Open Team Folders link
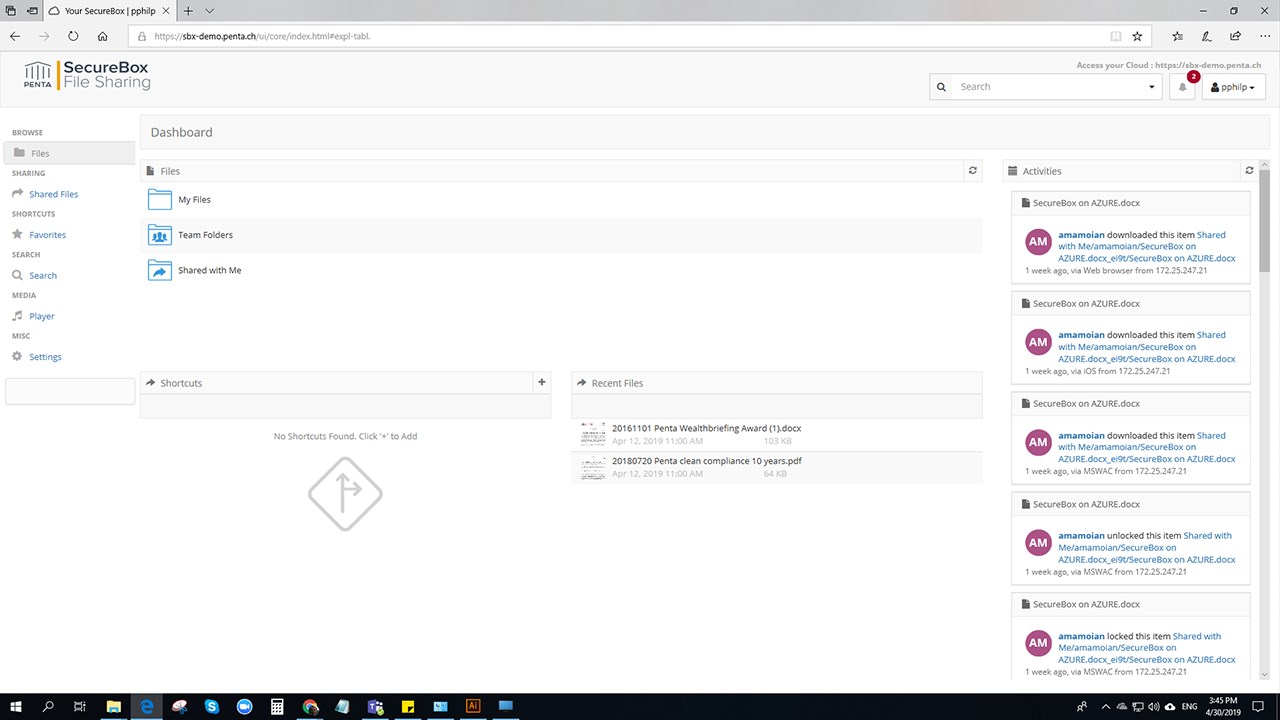 click(x=205, y=235)
